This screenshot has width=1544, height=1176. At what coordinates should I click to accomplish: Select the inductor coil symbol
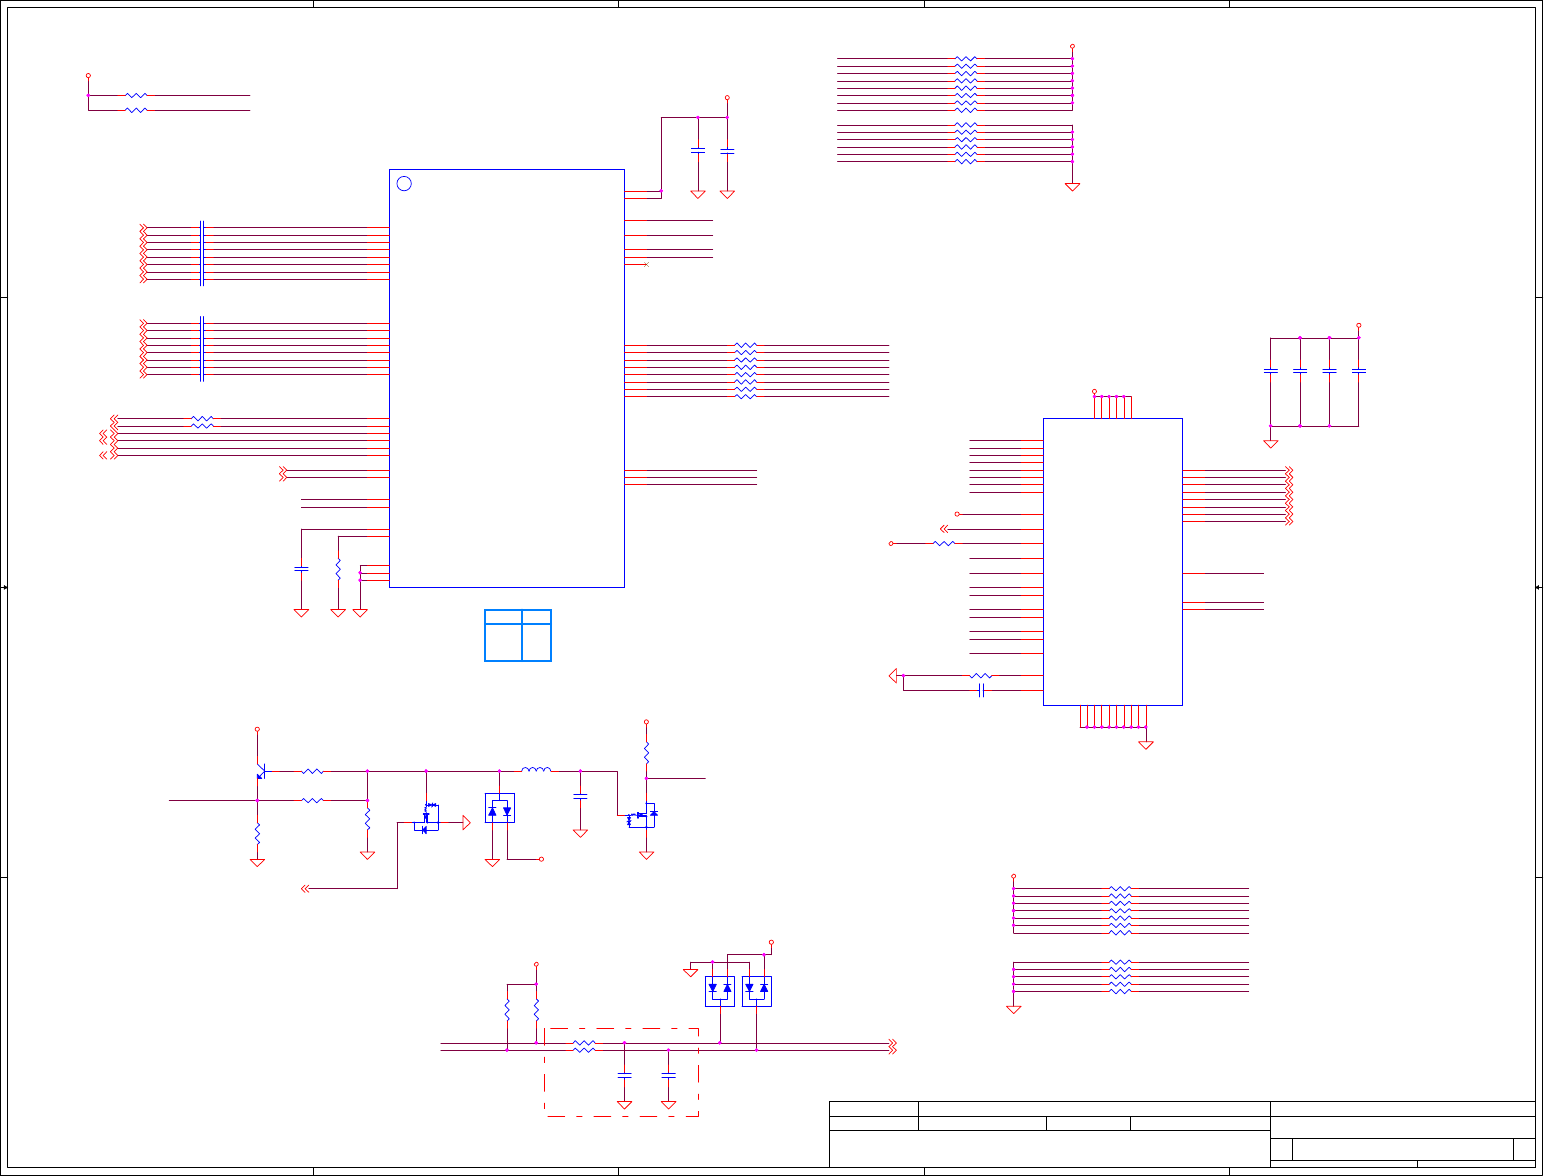[x=536, y=769]
